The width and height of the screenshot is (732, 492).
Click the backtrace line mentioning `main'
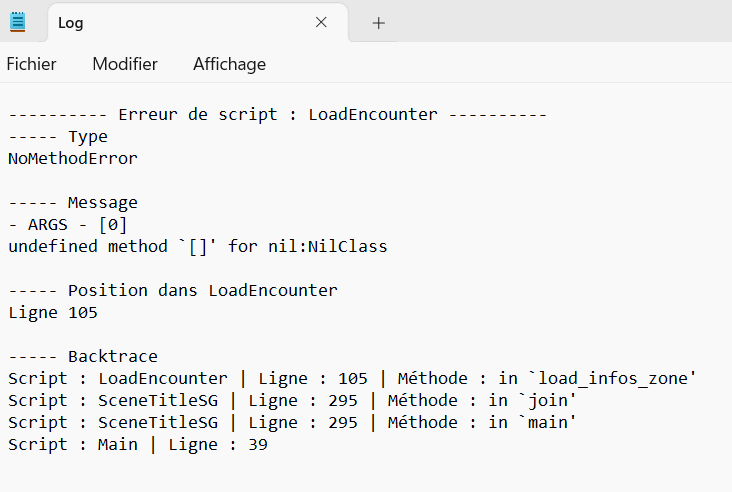point(292,422)
